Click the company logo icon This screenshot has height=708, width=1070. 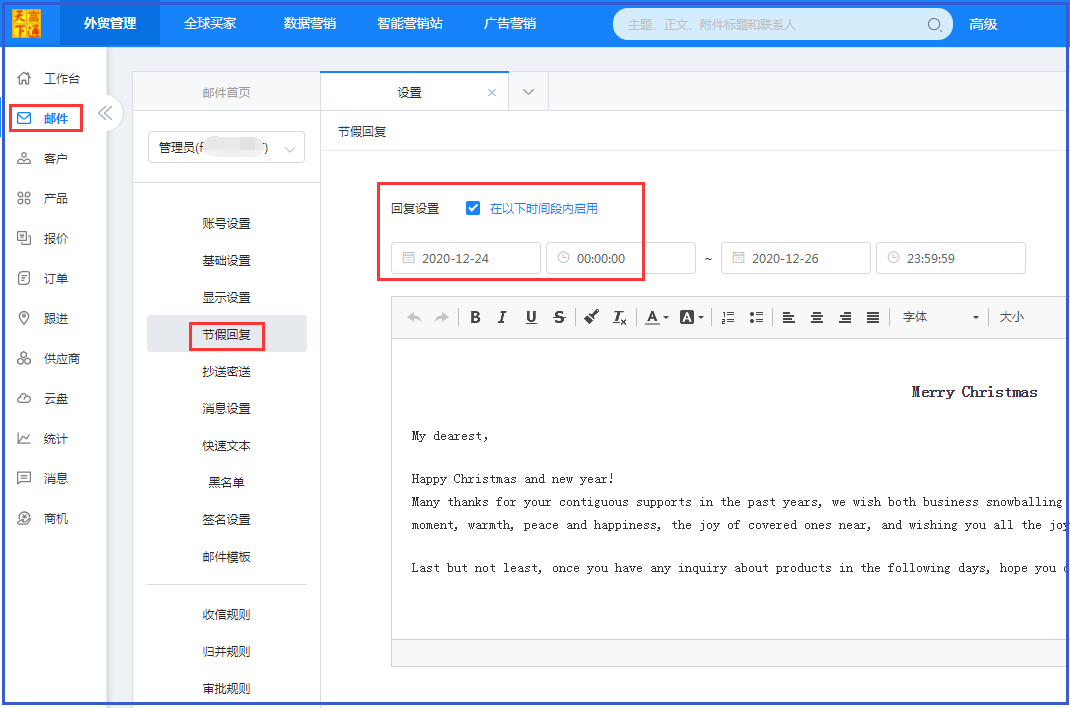coord(27,23)
